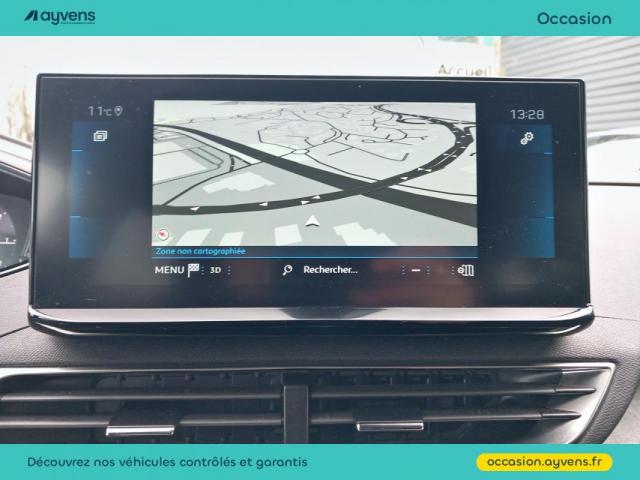Open the settings gears icon

point(527,138)
